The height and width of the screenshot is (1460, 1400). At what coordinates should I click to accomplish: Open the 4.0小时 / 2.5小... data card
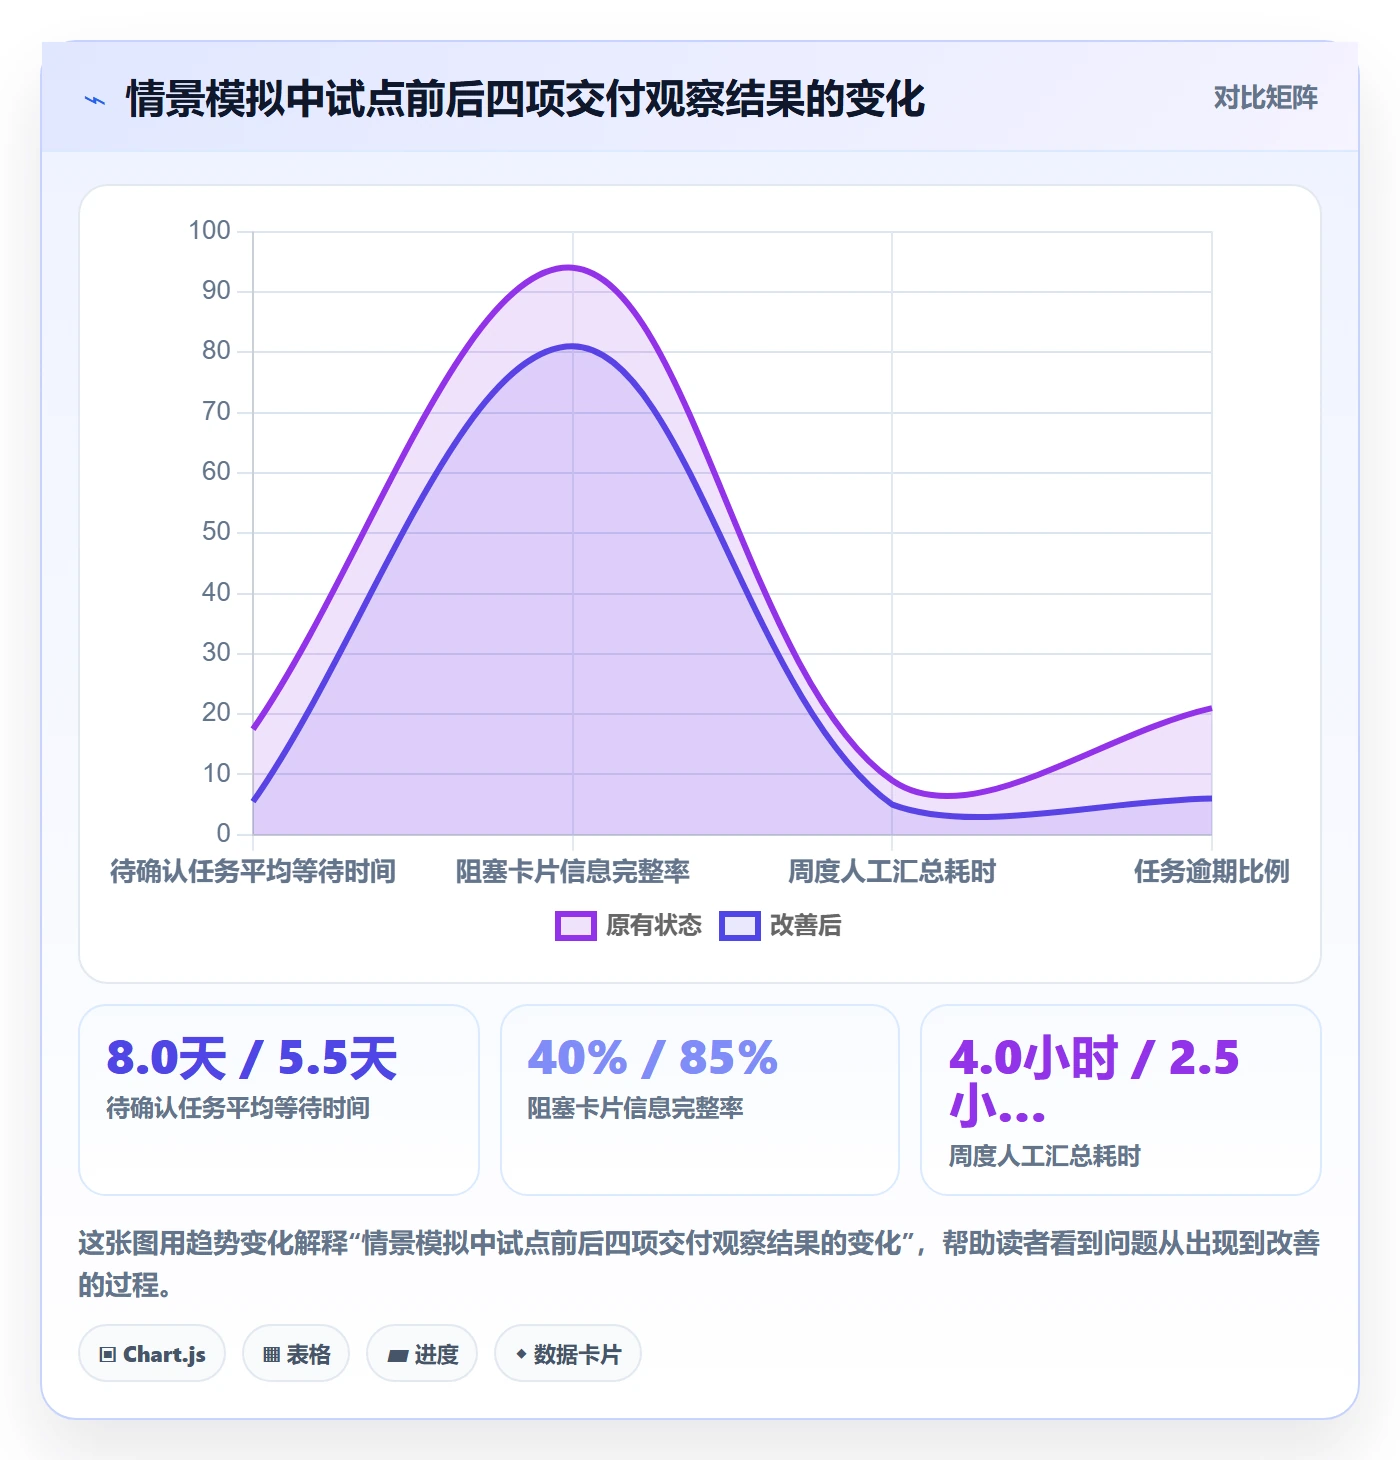pos(1121,1100)
